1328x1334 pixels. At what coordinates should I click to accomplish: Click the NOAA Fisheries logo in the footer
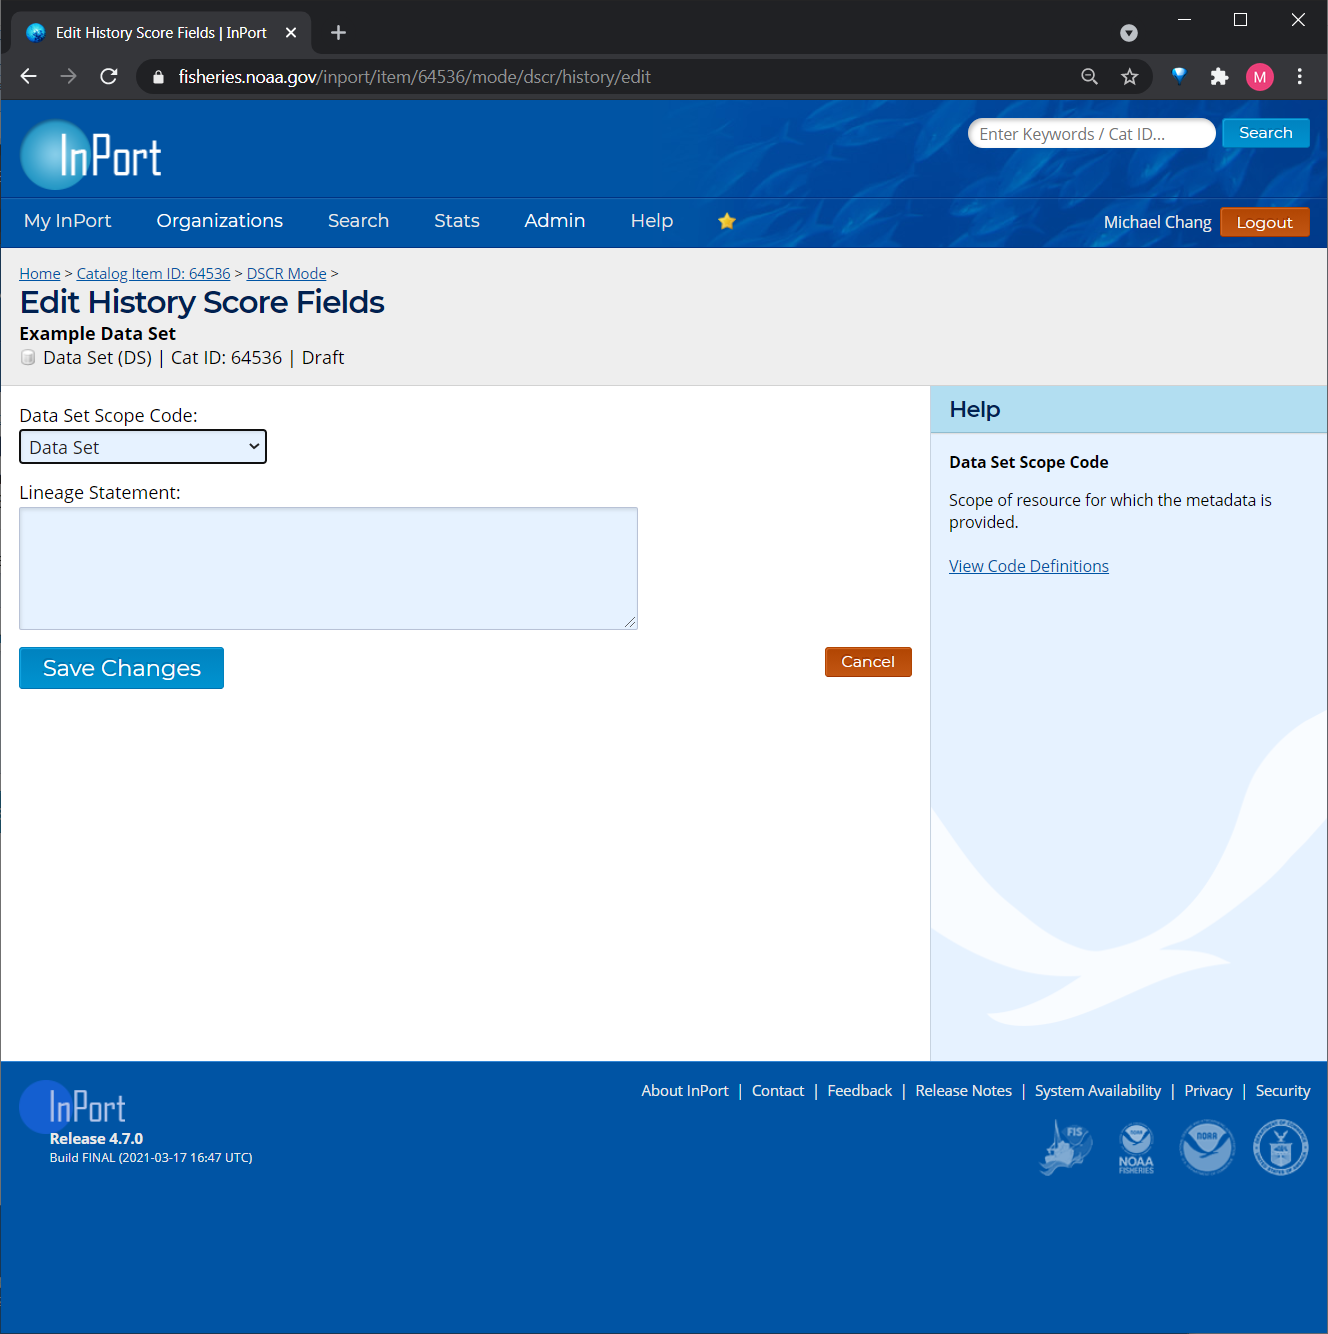click(1136, 1149)
